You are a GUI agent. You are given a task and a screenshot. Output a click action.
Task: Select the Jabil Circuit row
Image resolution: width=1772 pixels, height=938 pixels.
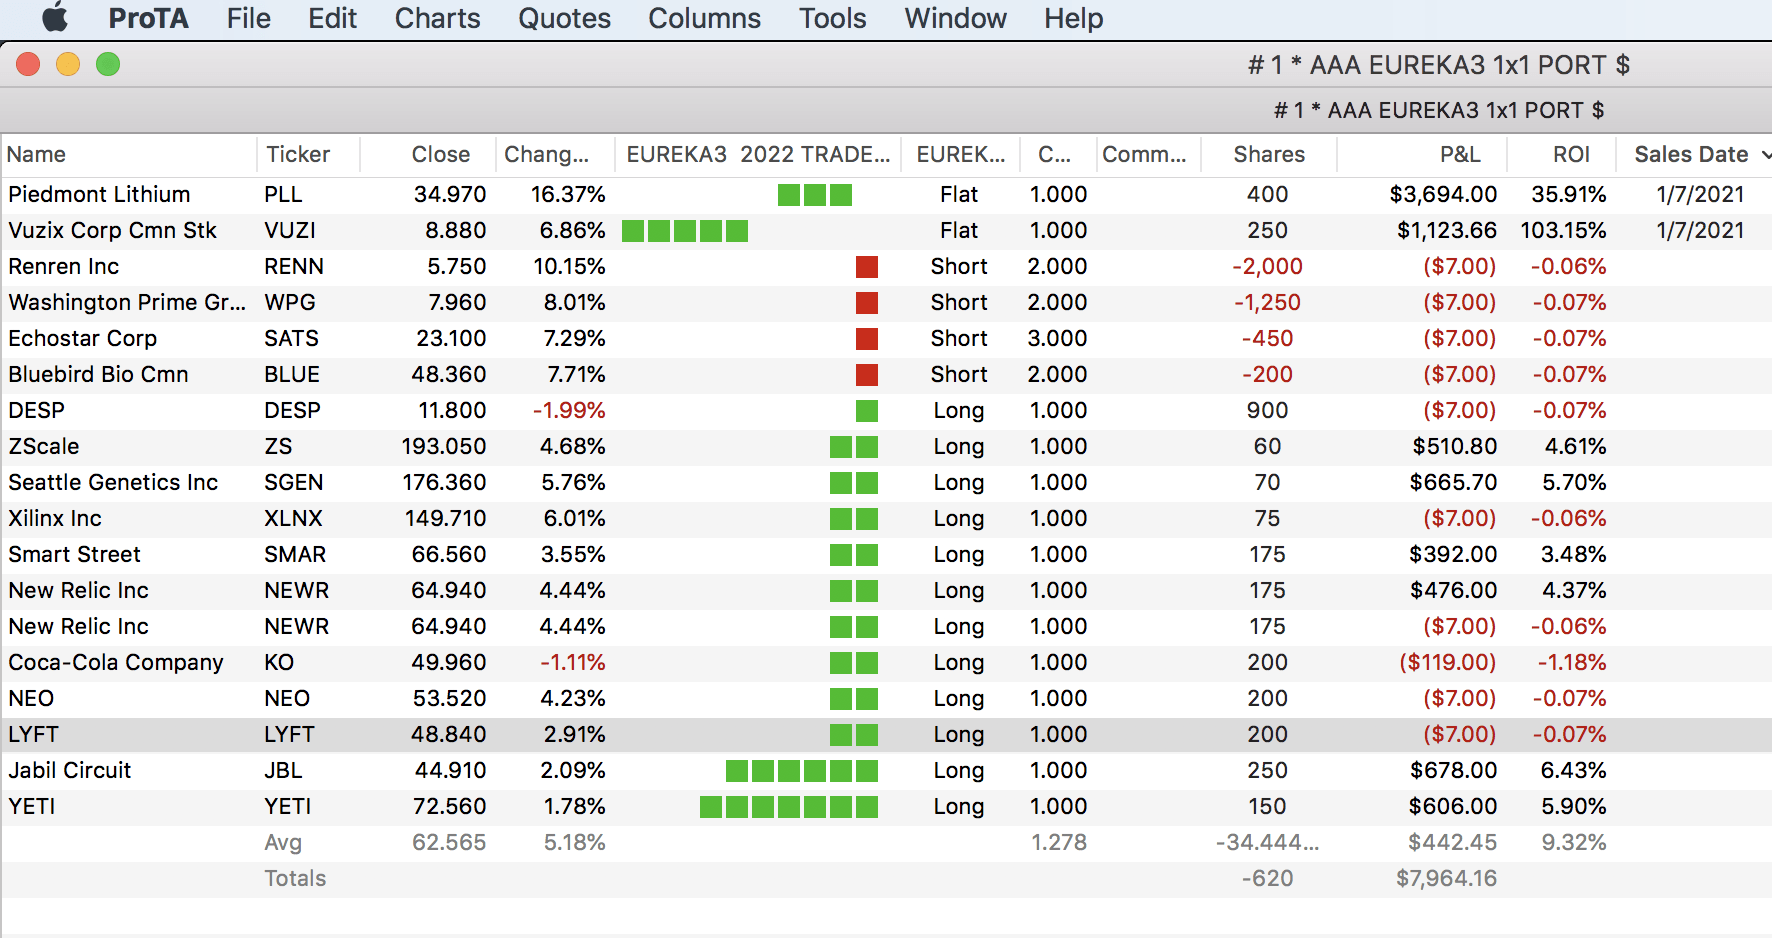tap(886, 770)
